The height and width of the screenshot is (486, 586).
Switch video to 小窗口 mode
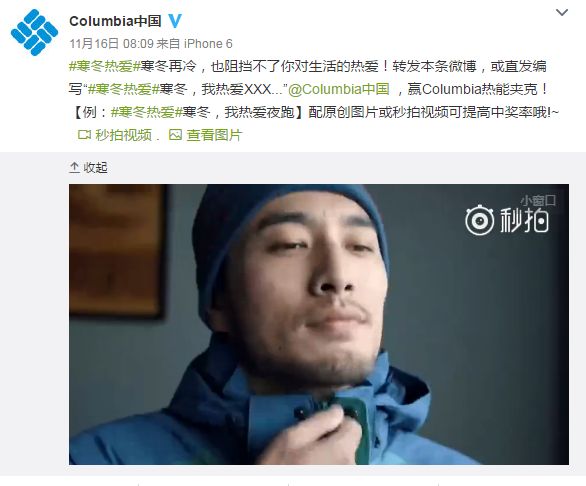(538, 201)
